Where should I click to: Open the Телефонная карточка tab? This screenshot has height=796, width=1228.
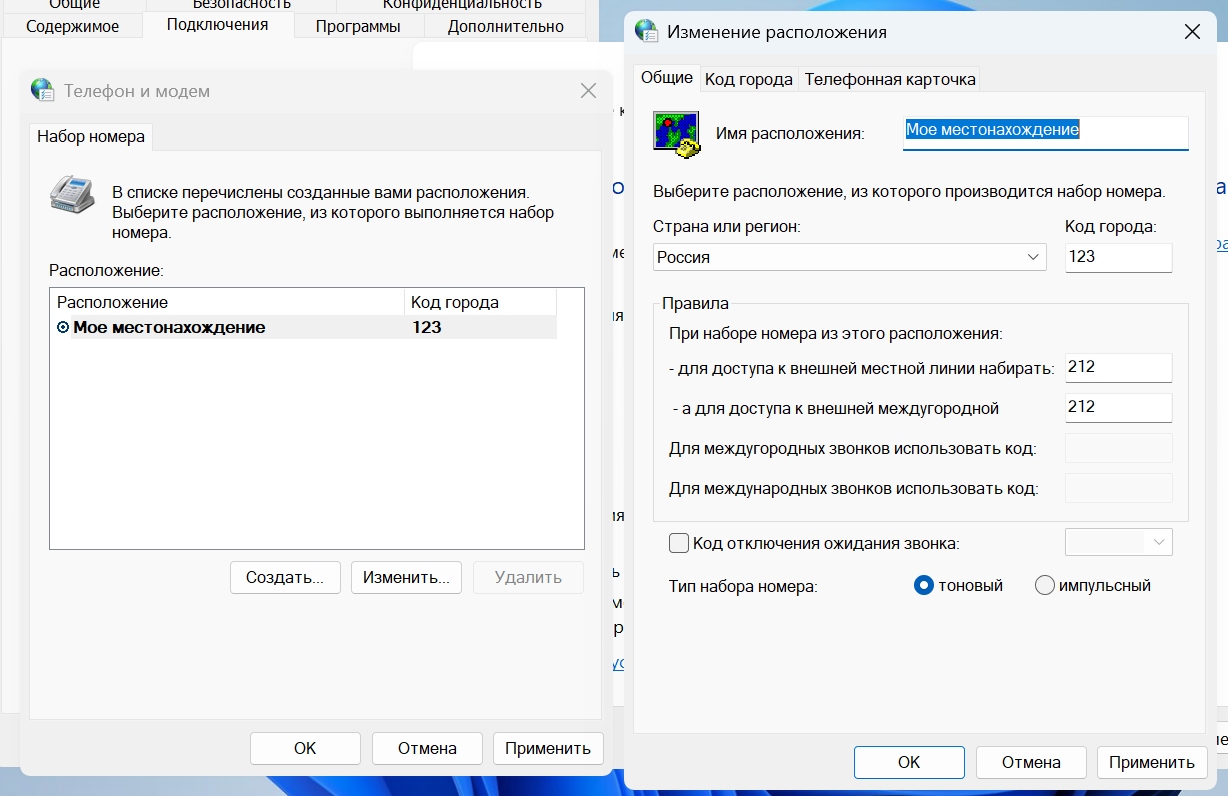(x=890, y=79)
